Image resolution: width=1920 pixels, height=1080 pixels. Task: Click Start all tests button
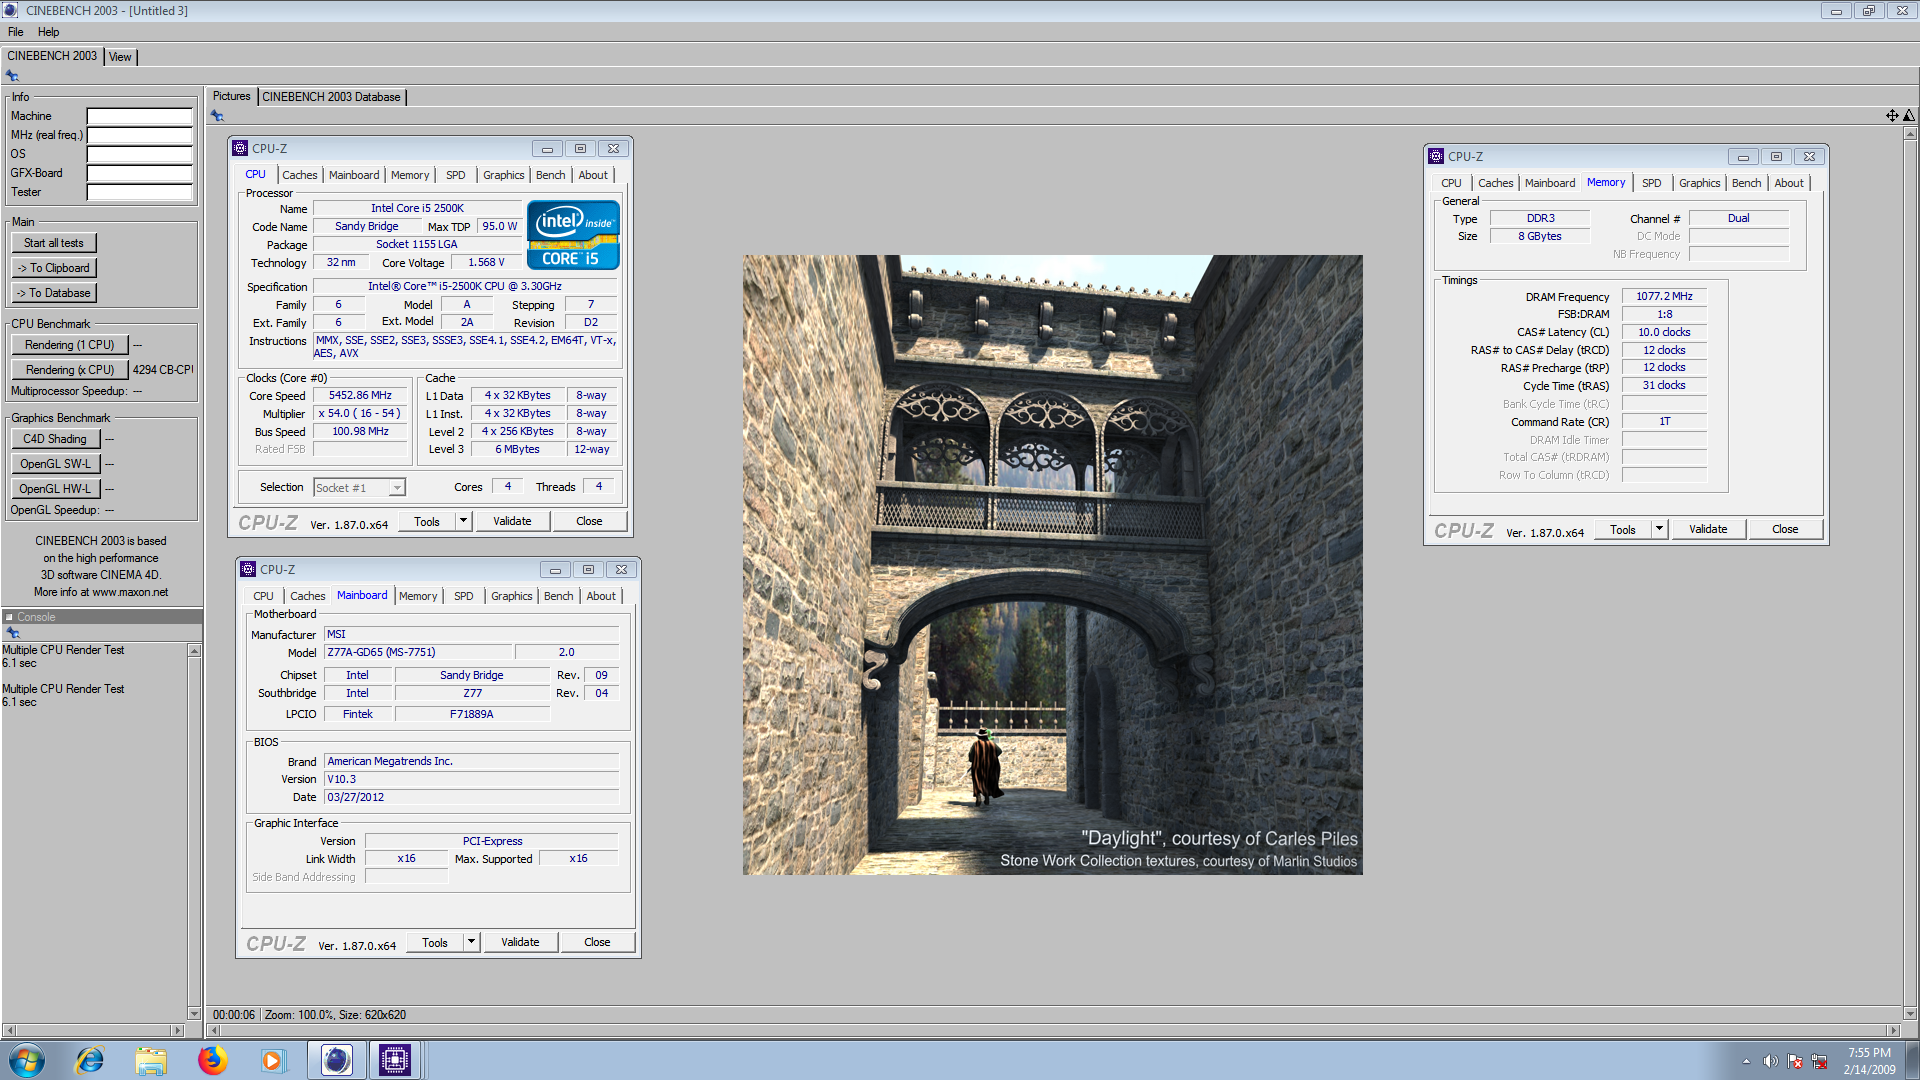pos(54,243)
